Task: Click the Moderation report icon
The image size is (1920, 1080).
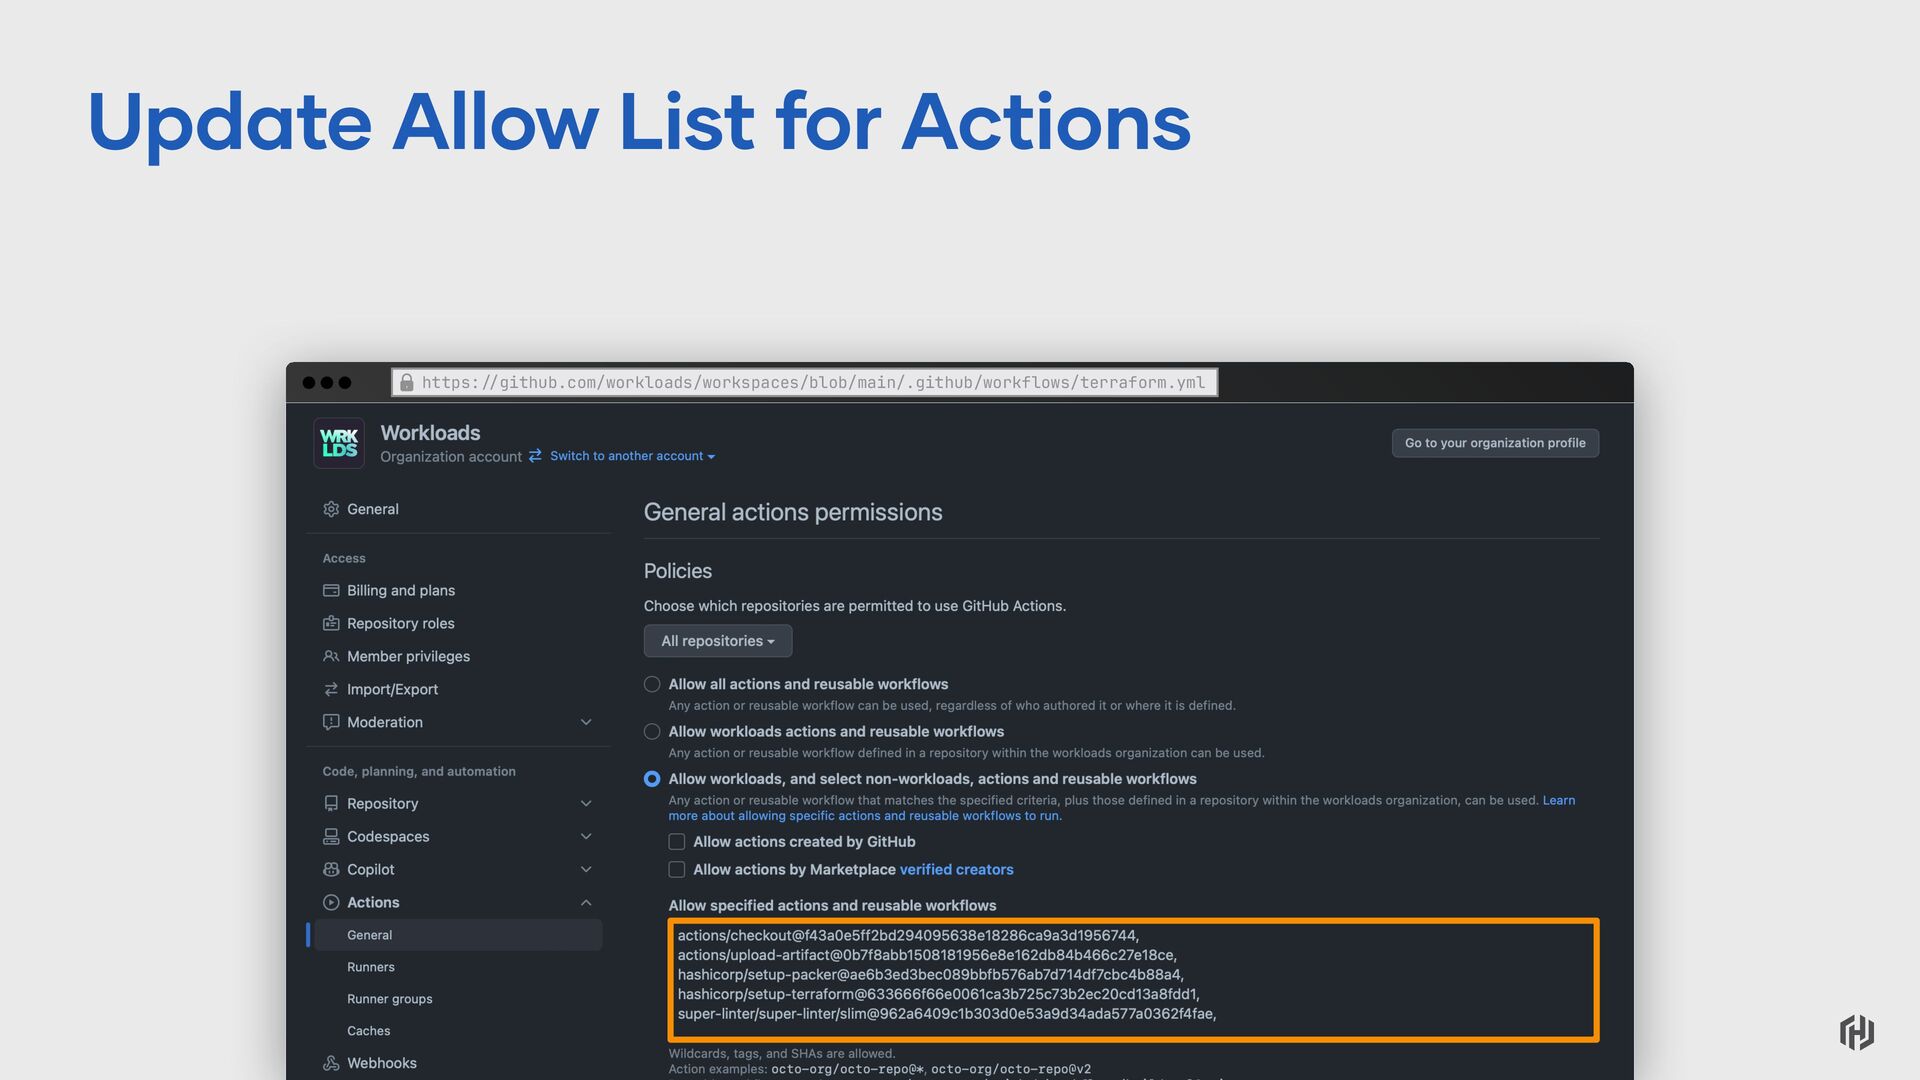Action: click(x=331, y=722)
